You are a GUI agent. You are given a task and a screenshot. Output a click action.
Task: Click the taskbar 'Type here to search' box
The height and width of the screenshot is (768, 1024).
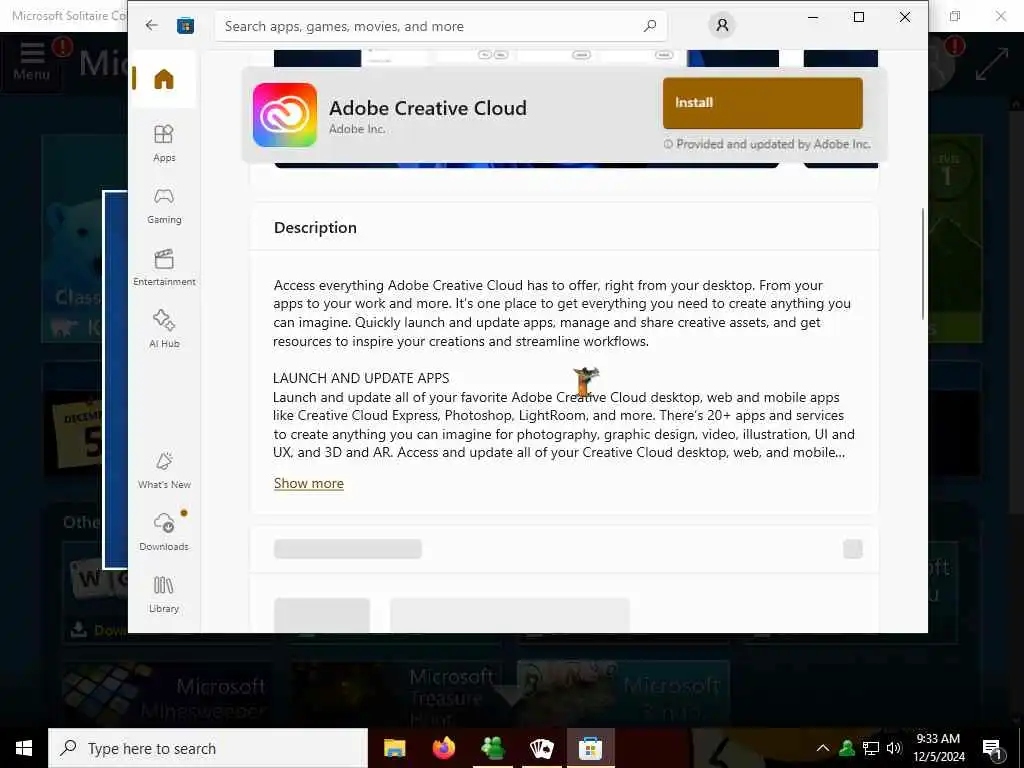208,748
